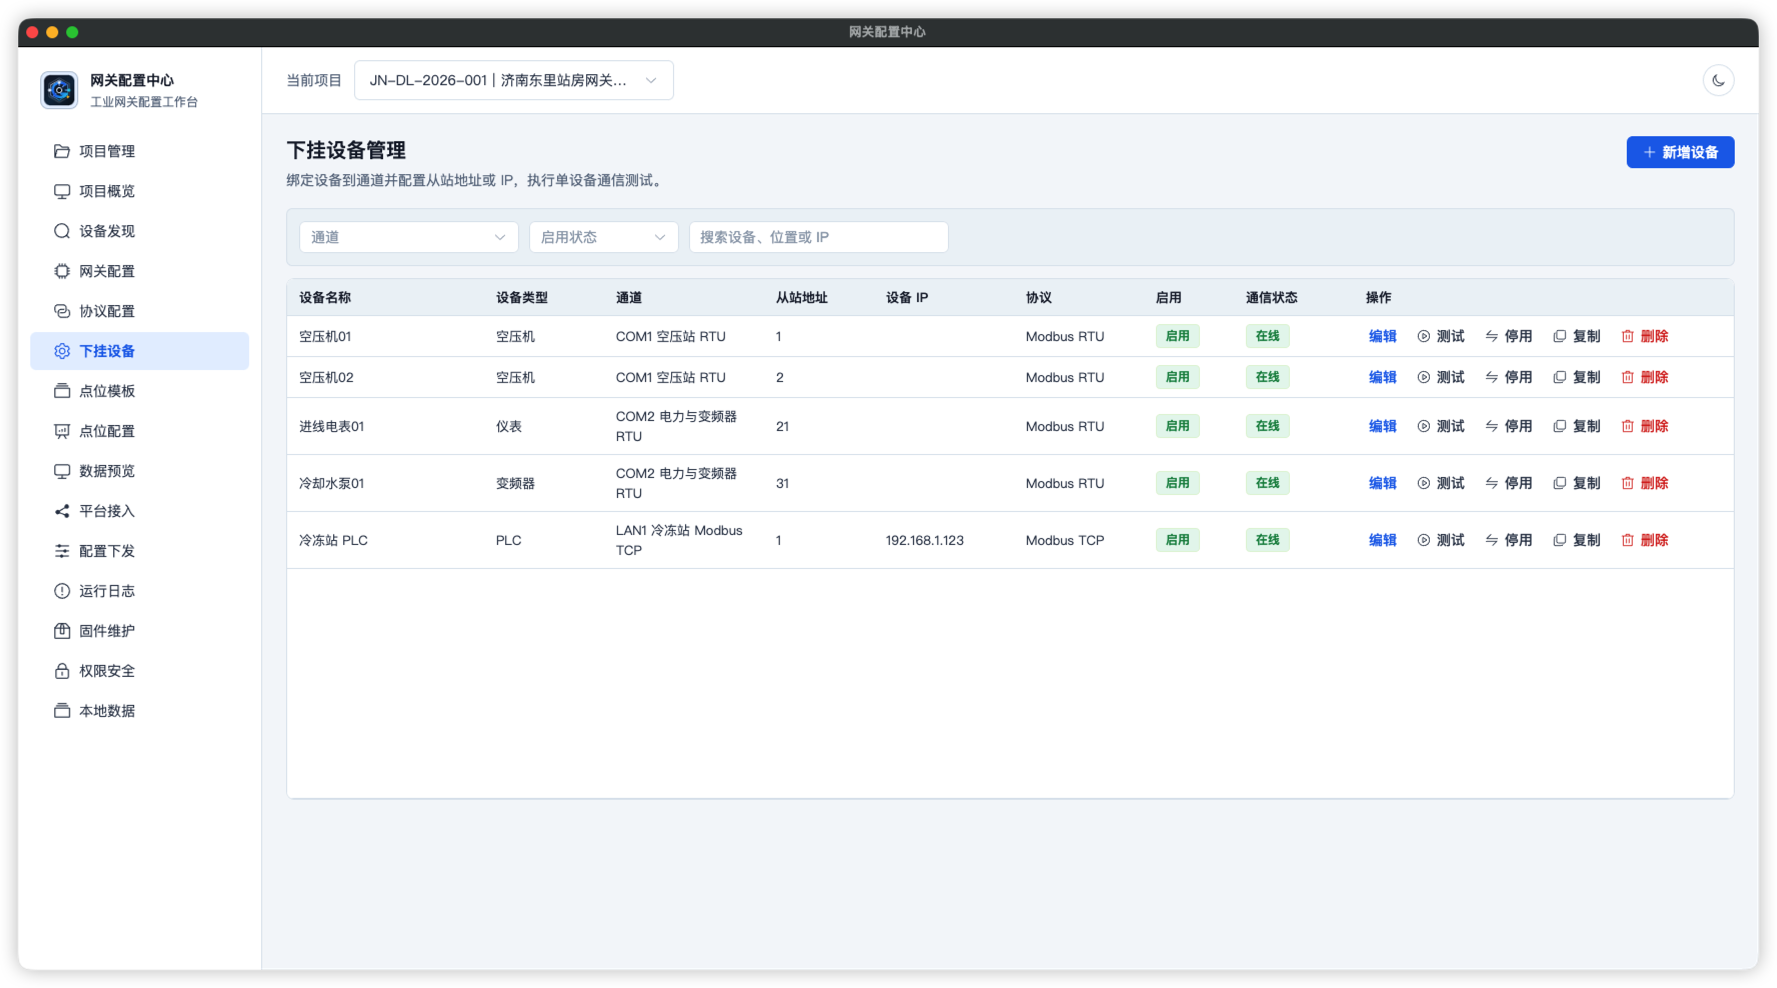Edit device 空压机01
Image resolution: width=1777 pixels, height=988 pixels.
tap(1382, 336)
